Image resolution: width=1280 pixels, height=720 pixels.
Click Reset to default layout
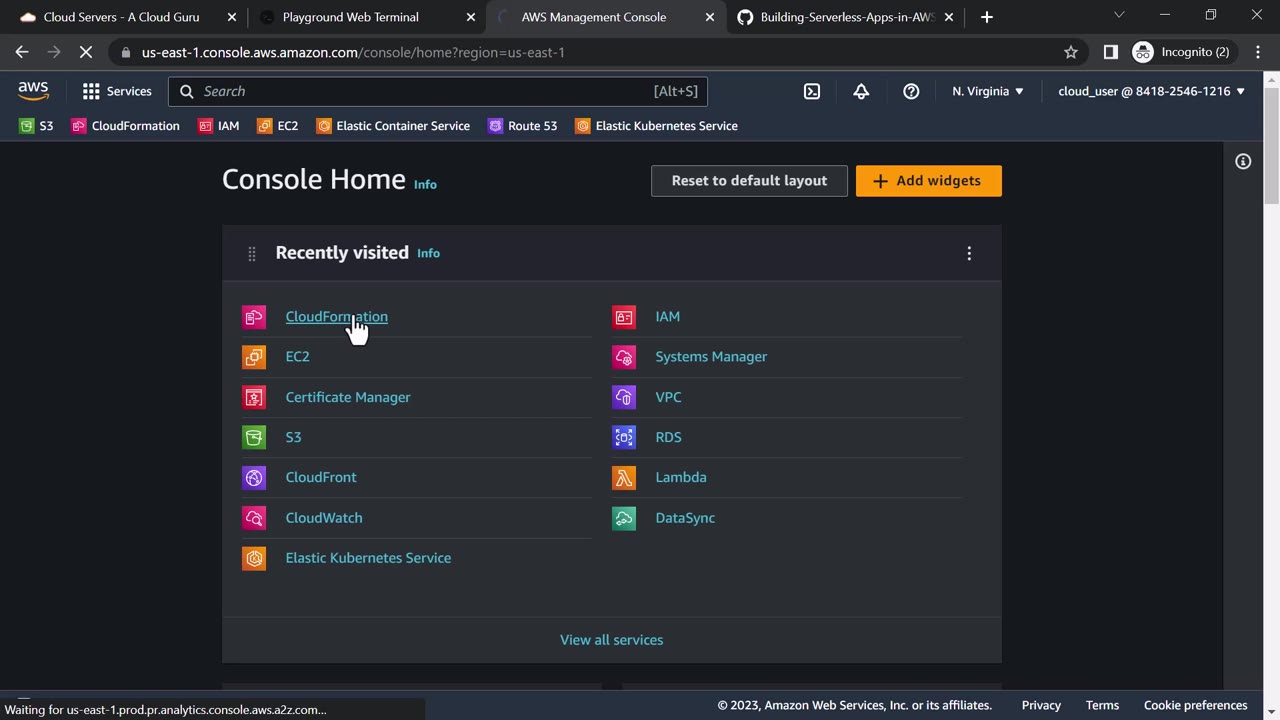point(749,181)
